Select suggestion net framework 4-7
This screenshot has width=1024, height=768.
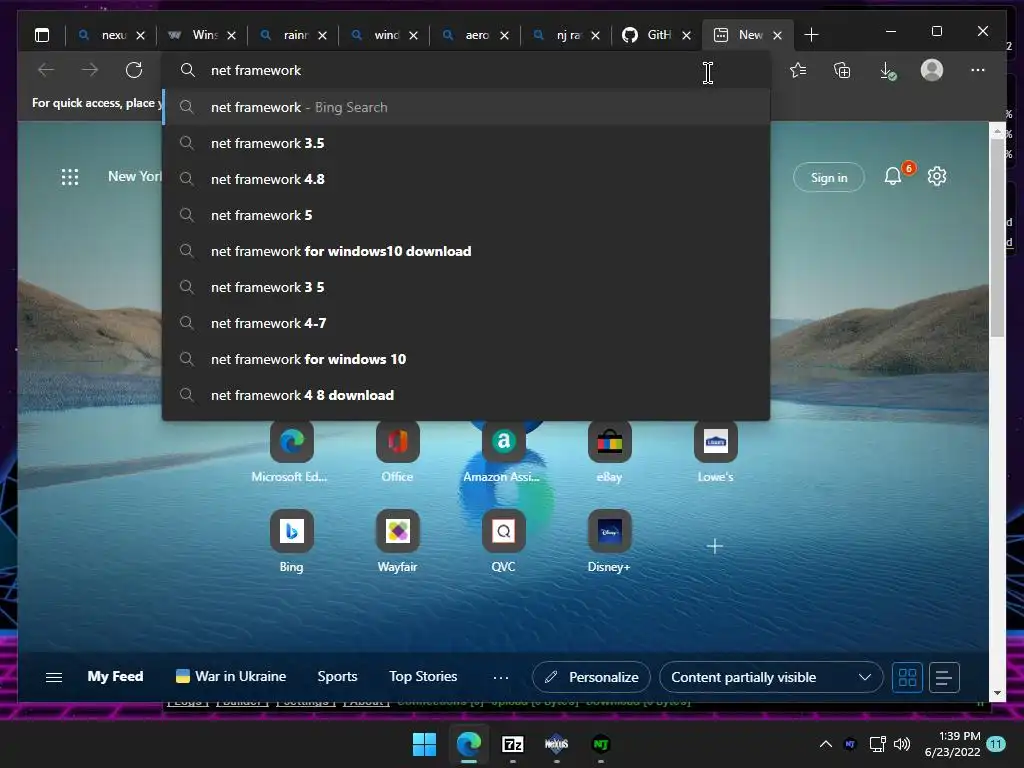click(466, 323)
